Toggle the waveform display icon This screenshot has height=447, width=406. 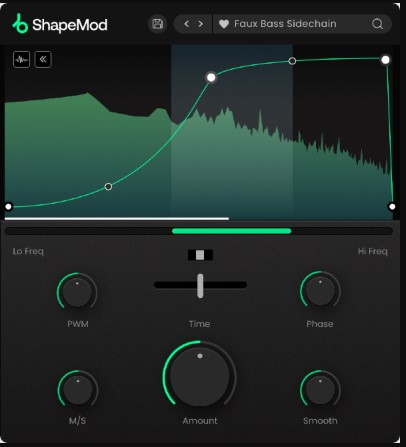pos(21,60)
